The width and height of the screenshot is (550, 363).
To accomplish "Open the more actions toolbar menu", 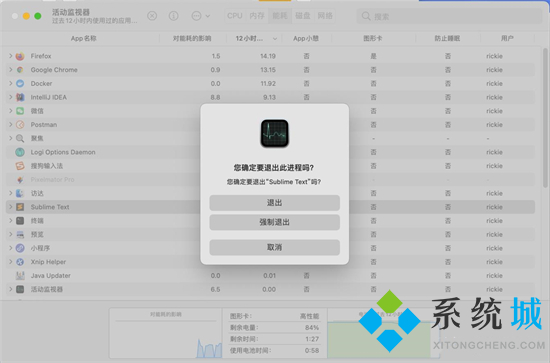I will click(200, 16).
